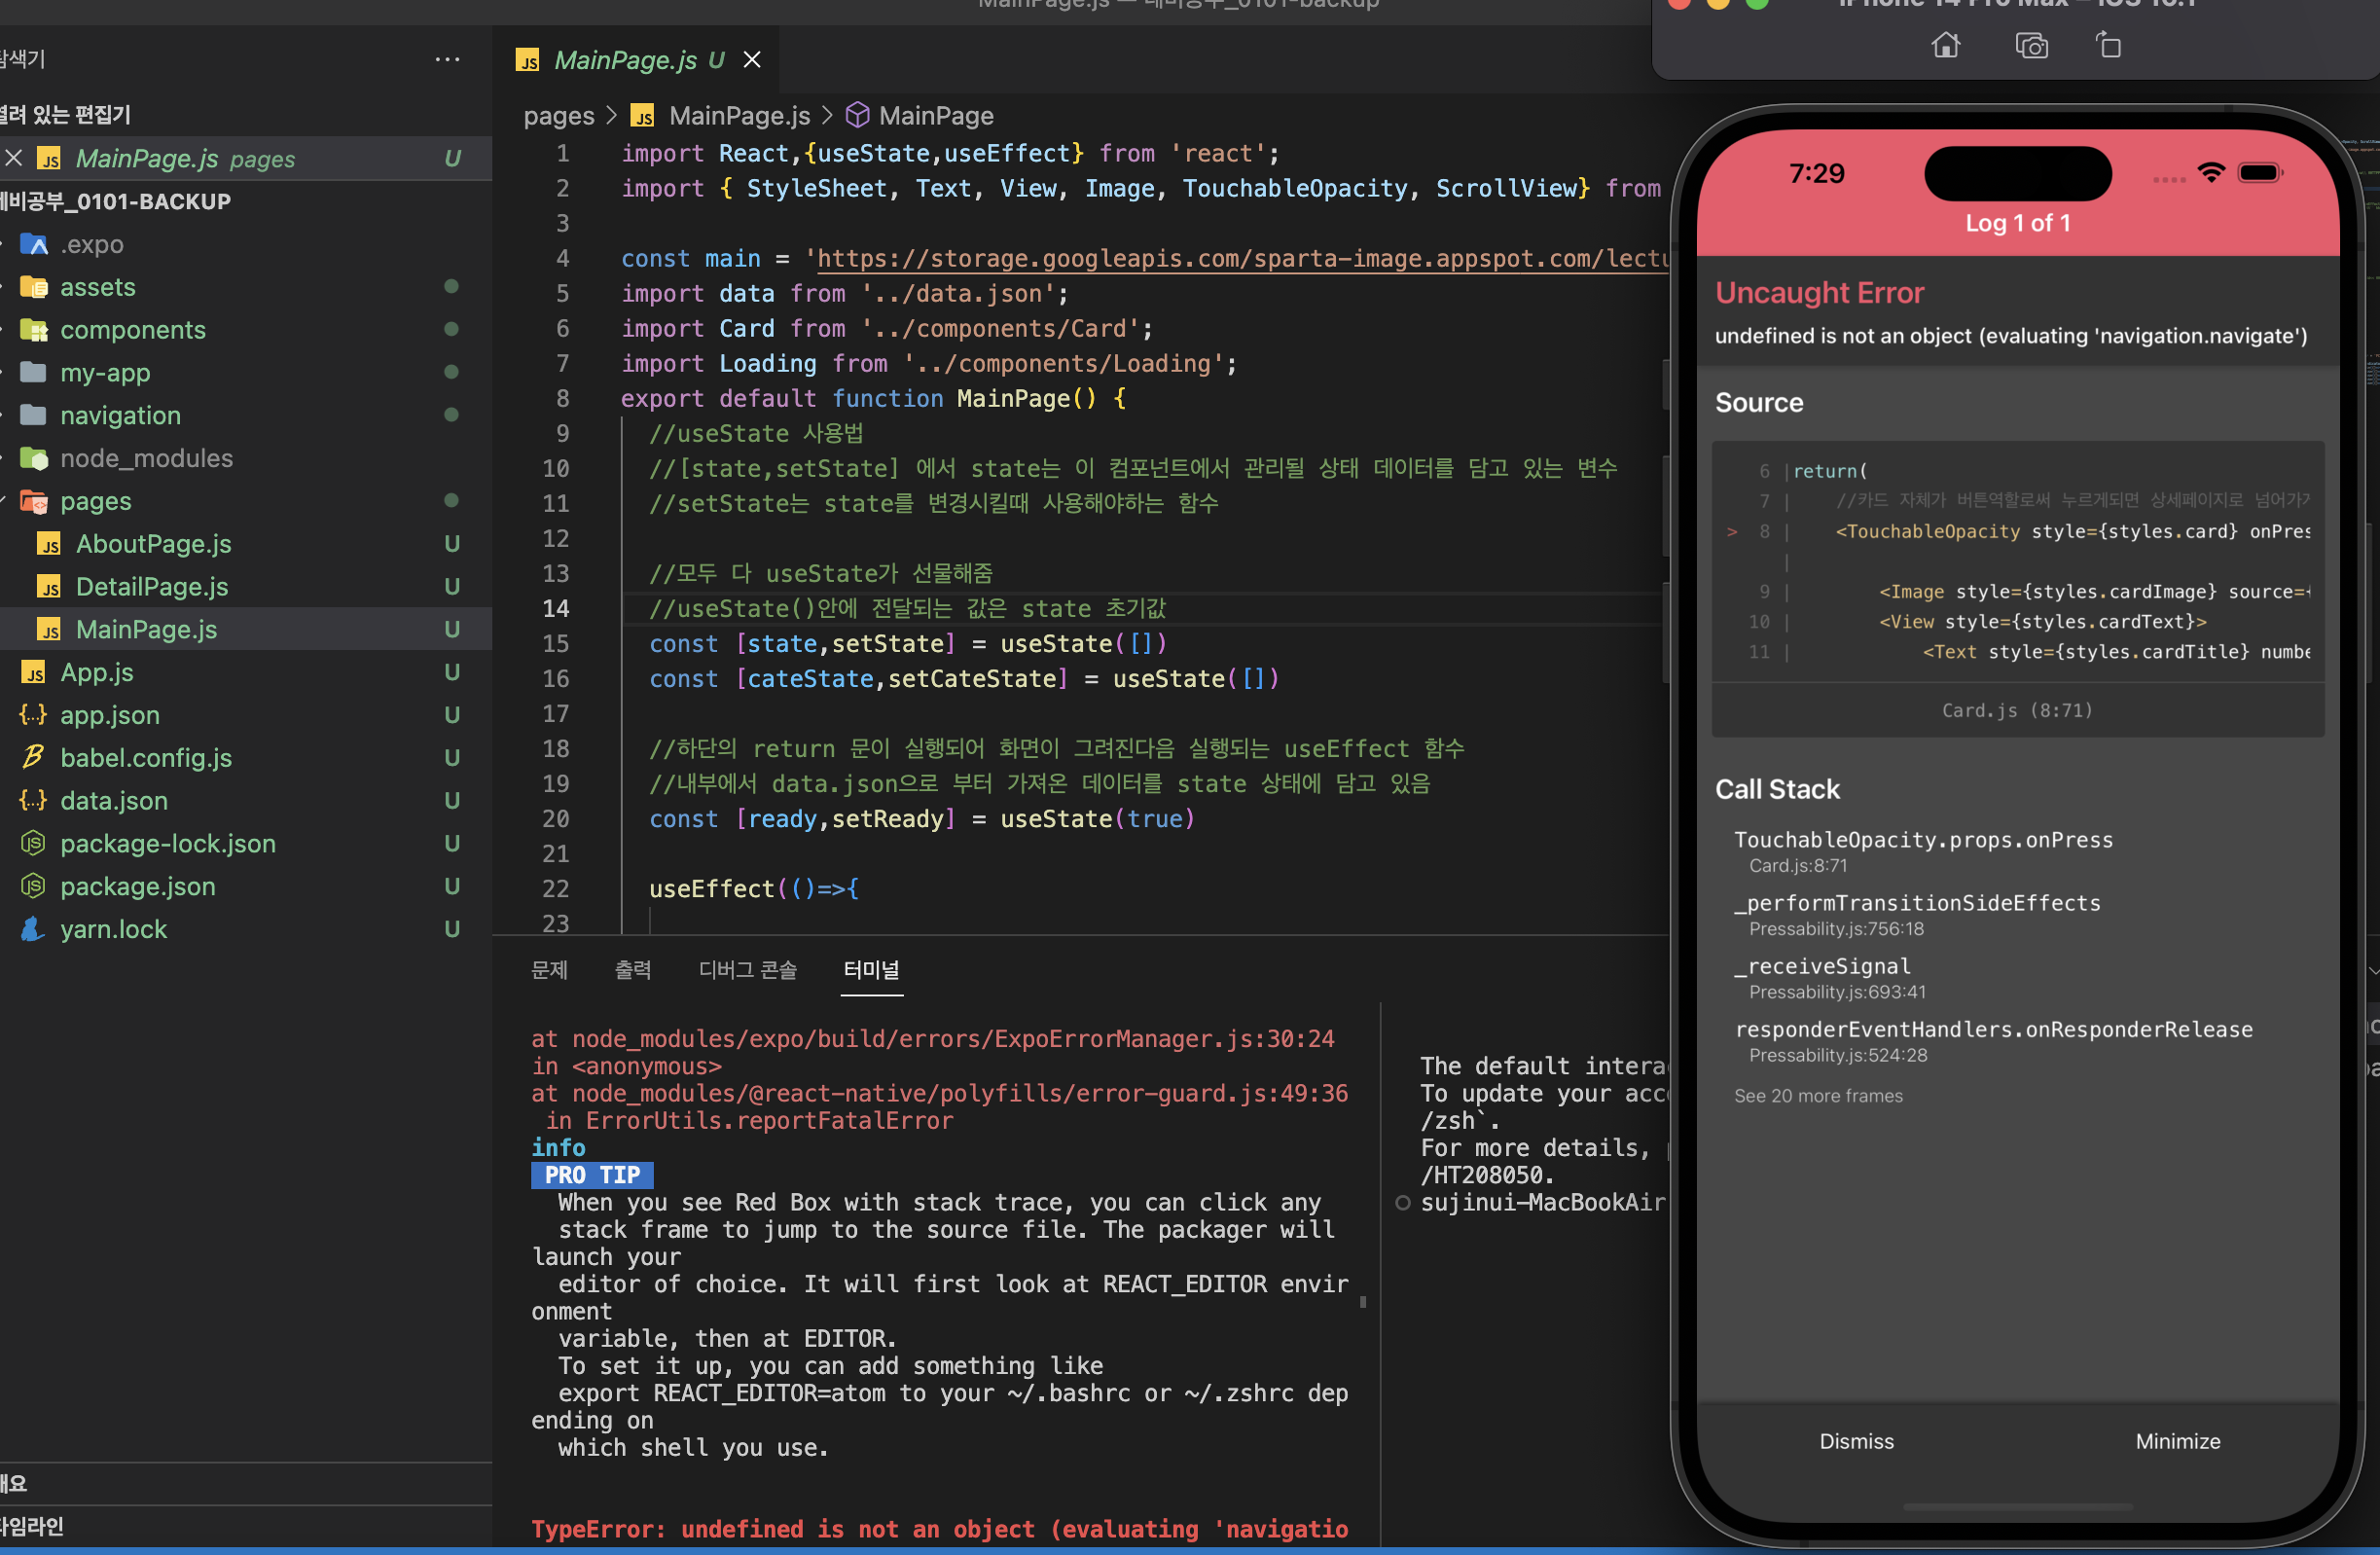Open DetailPage.js file
The width and height of the screenshot is (2380, 1555).
pyautogui.click(x=152, y=587)
